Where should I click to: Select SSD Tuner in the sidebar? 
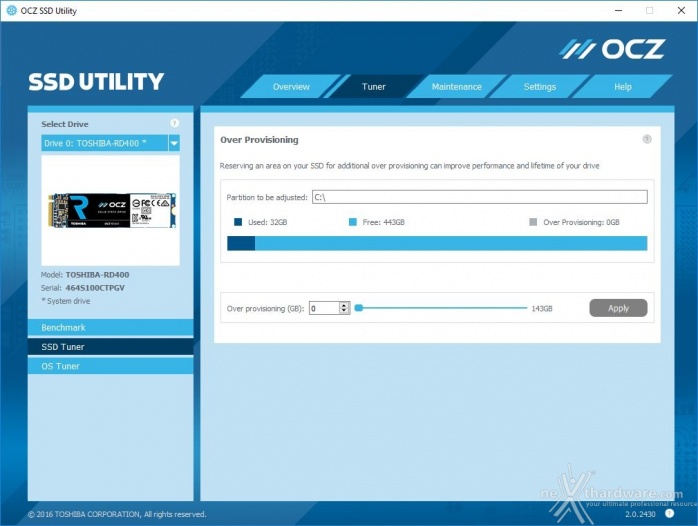[x=110, y=347]
